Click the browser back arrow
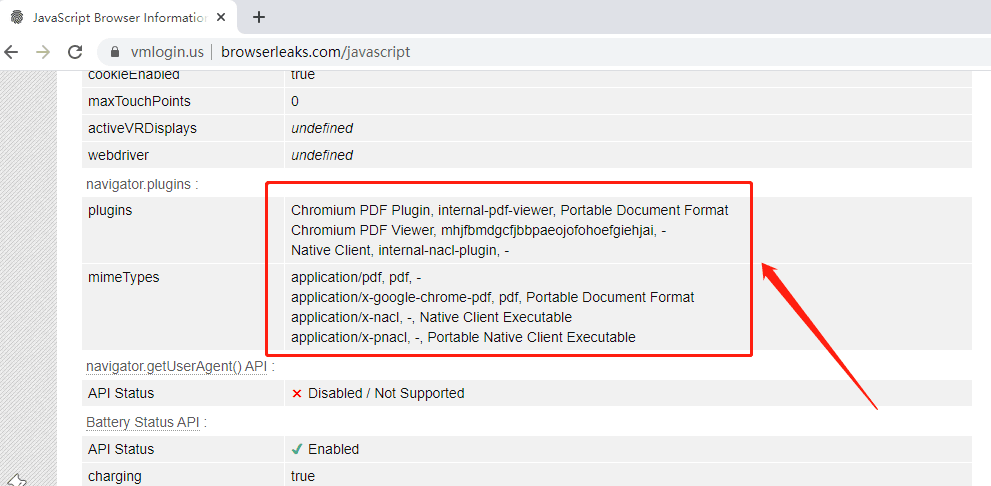 (x=12, y=52)
